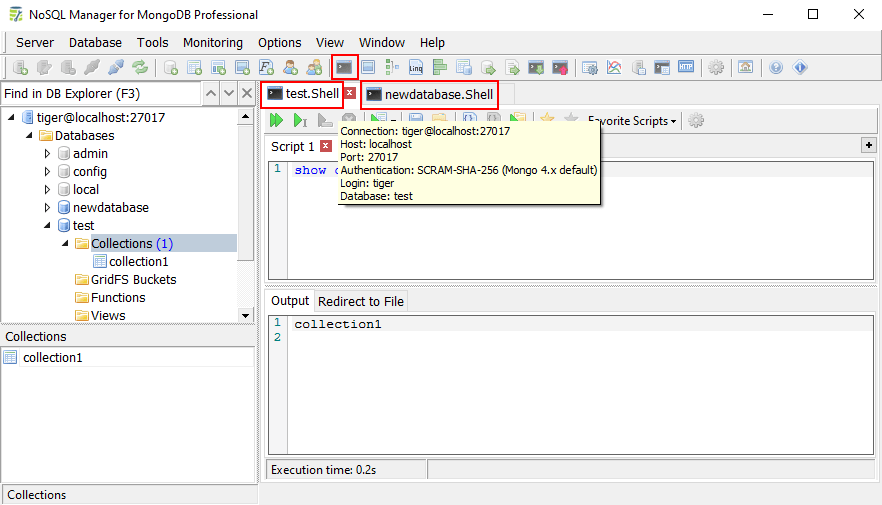Click the help question mark icon
Image resolution: width=882 pixels, height=505 pixels.
click(x=776, y=67)
